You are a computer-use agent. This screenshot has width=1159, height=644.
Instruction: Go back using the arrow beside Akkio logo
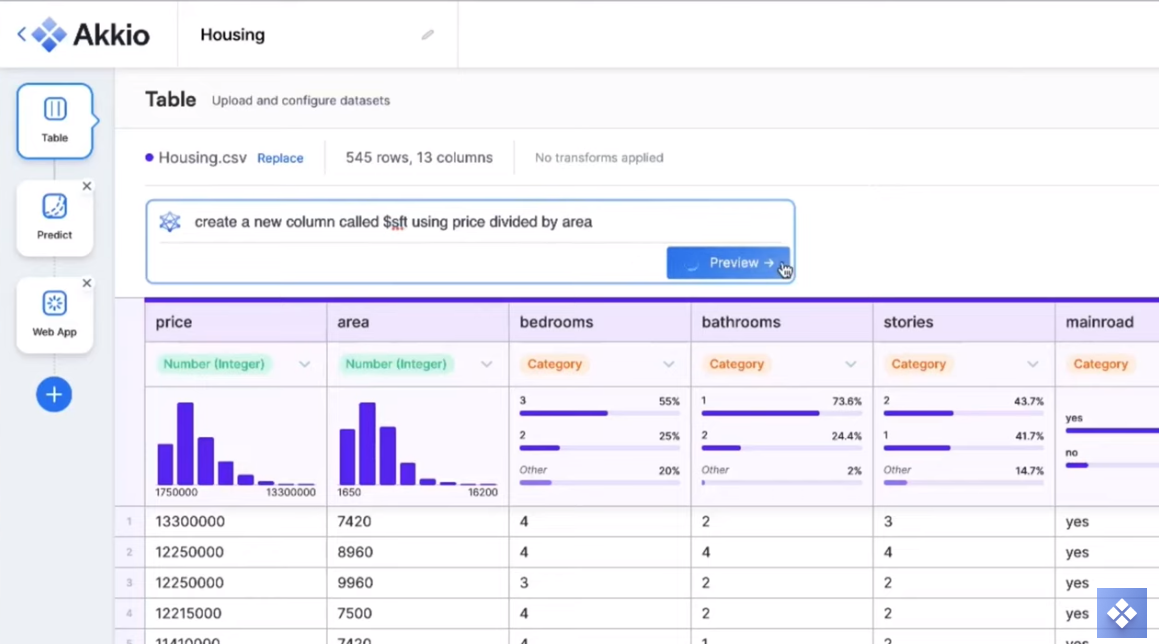pyautogui.click(x=21, y=34)
